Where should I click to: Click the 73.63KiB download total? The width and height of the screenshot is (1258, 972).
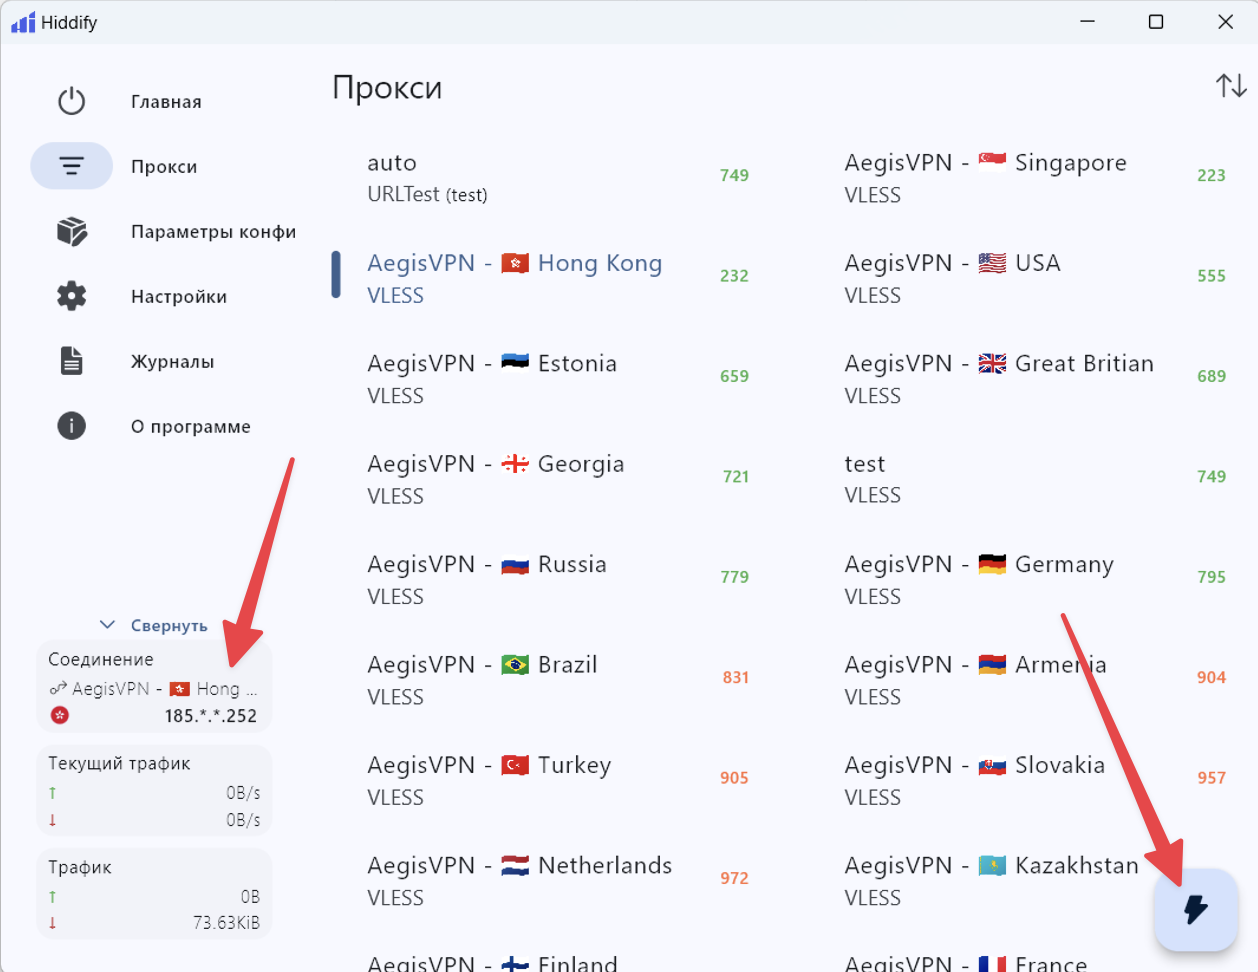point(226,923)
